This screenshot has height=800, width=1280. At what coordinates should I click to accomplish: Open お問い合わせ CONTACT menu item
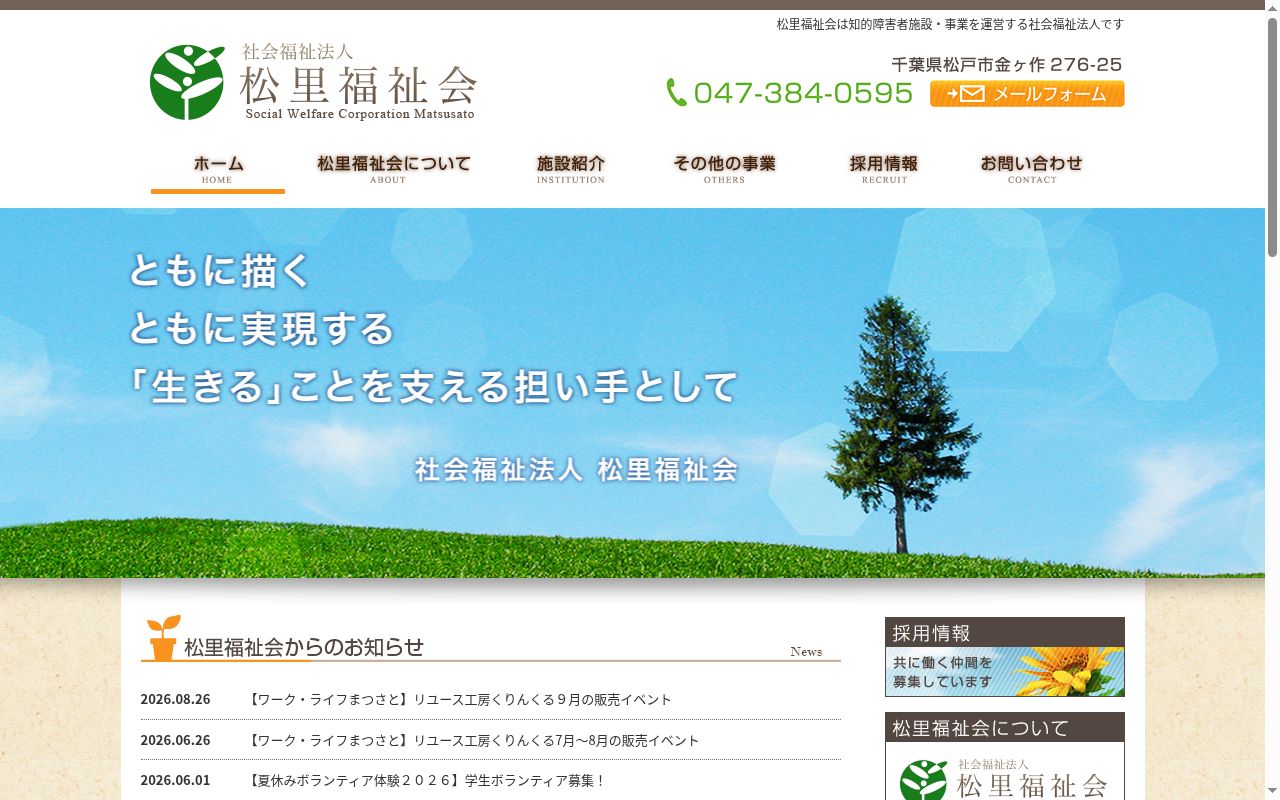(1031, 170)
